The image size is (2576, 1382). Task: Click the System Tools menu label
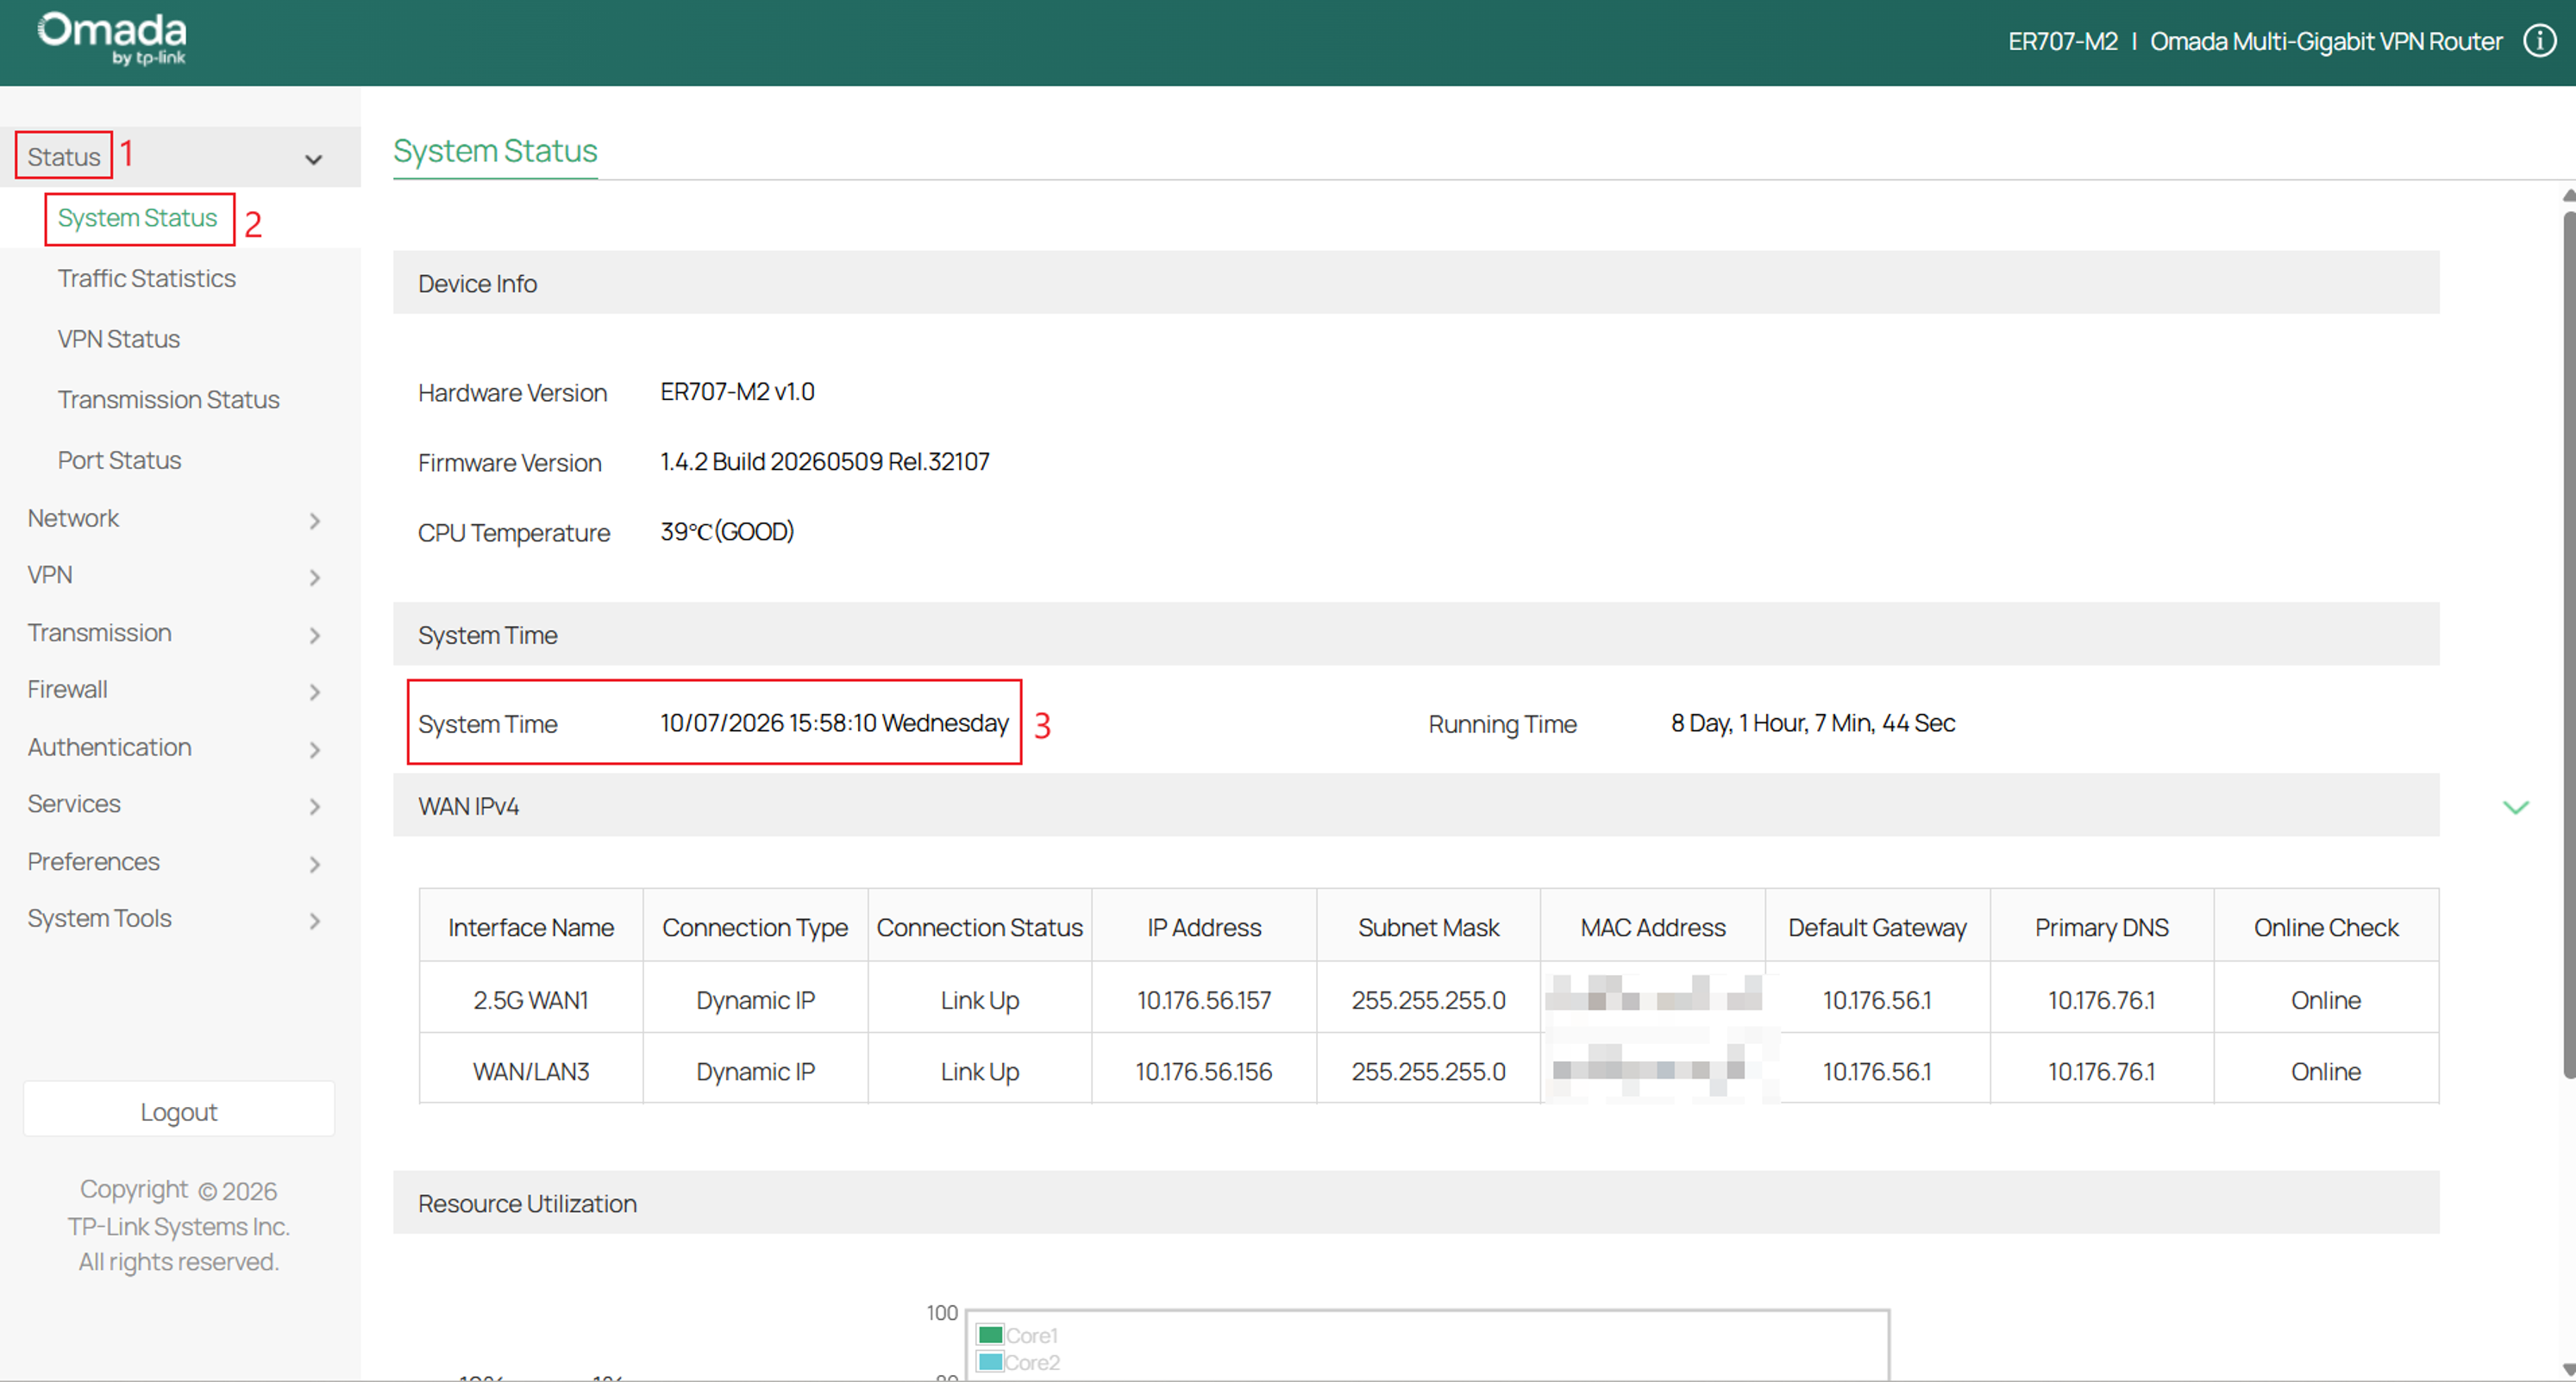pos(99,918)
